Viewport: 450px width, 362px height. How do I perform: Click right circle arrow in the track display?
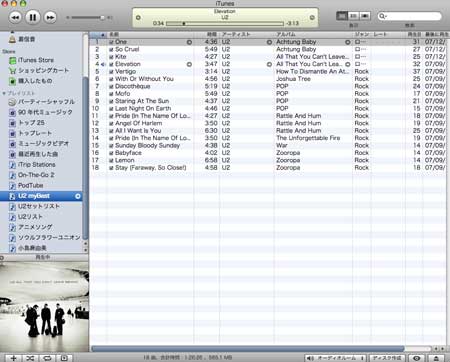(312, 17)
